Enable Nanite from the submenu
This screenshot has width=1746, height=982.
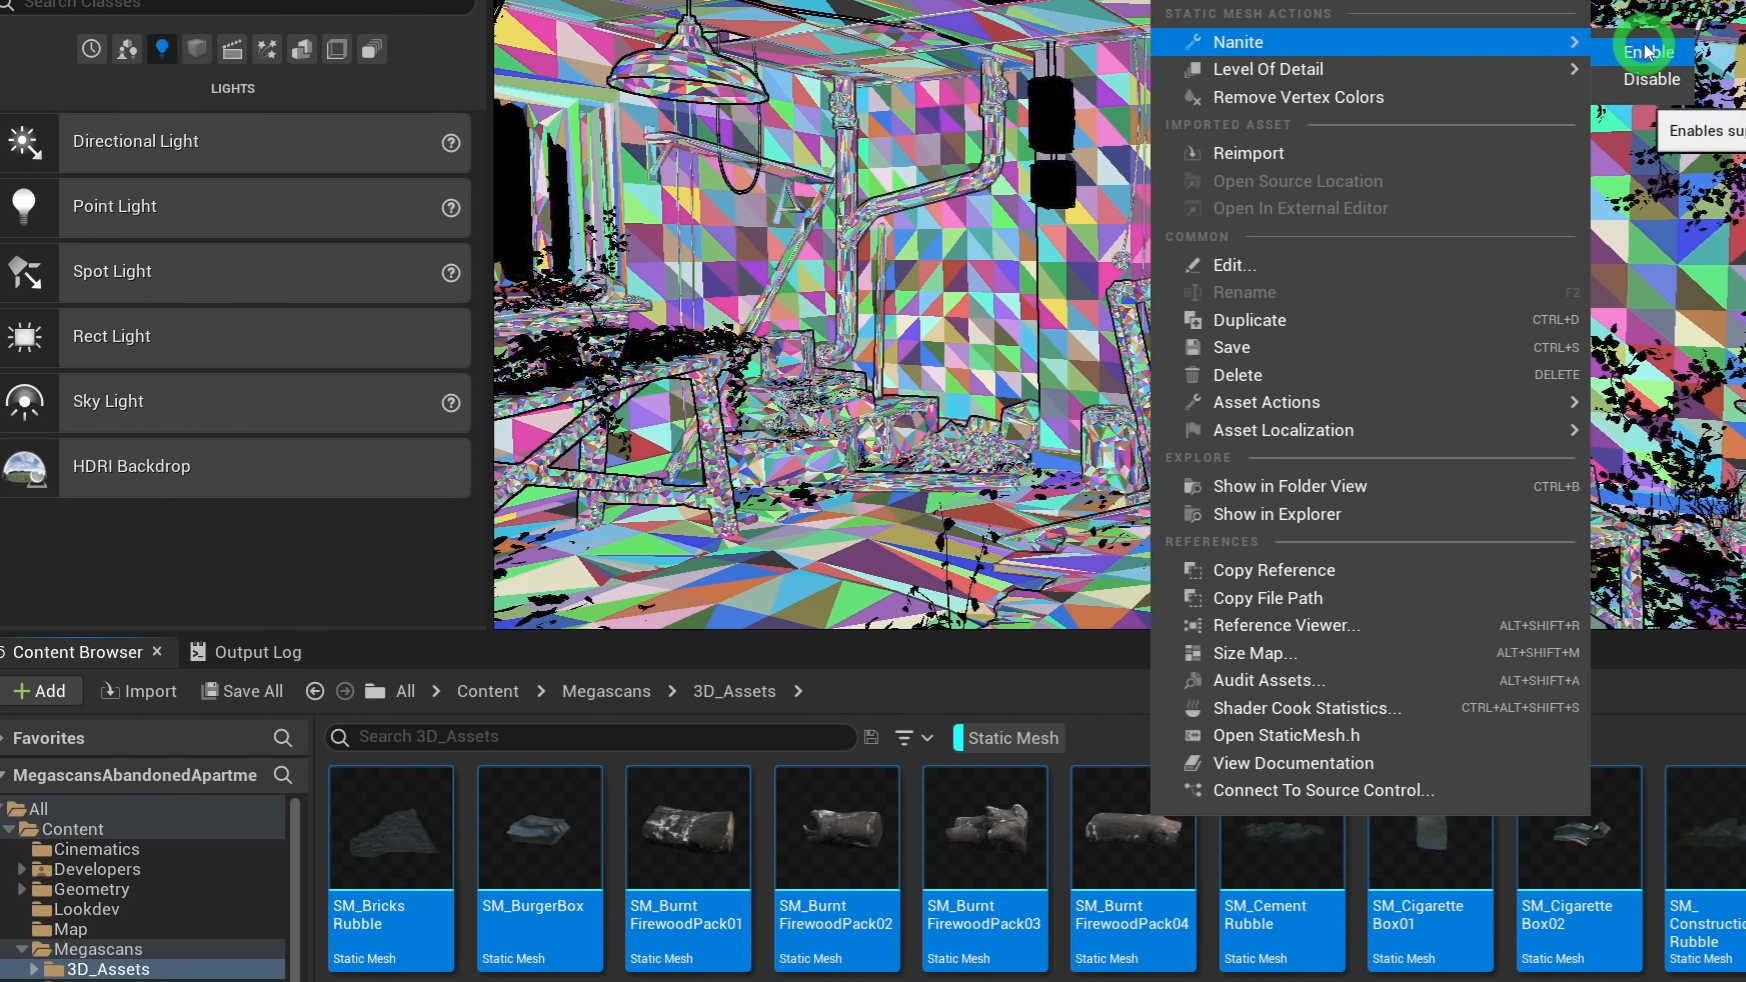tap(1648, 52)
